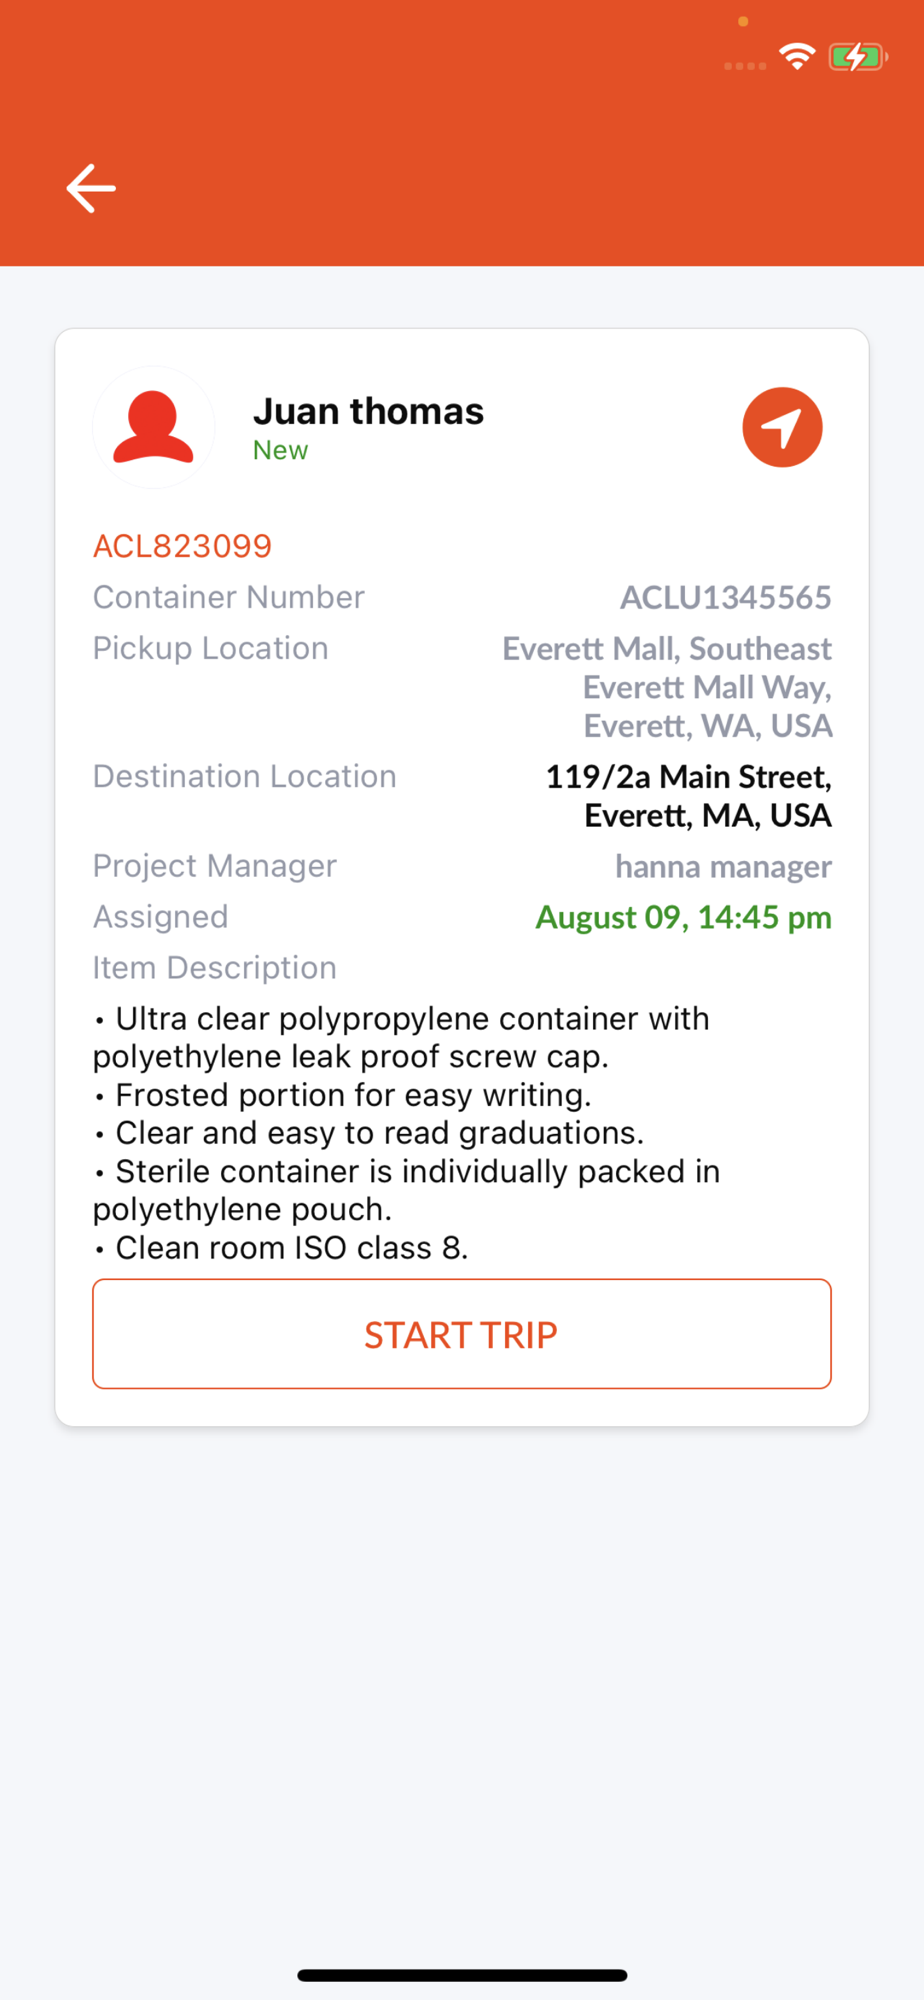Open navigation via the orange location arrow
Screen dimensions: 924x2000
[x=782, y=427]
